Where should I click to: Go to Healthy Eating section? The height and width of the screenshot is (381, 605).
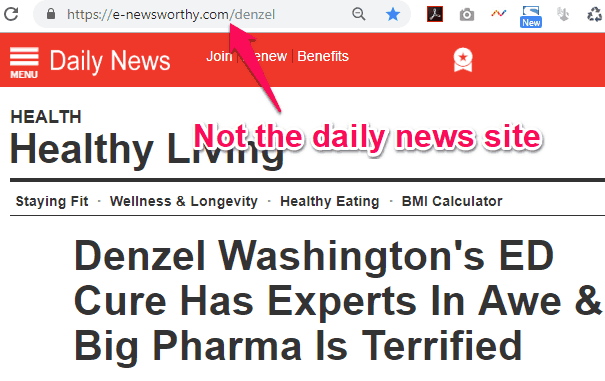[330, 202]
